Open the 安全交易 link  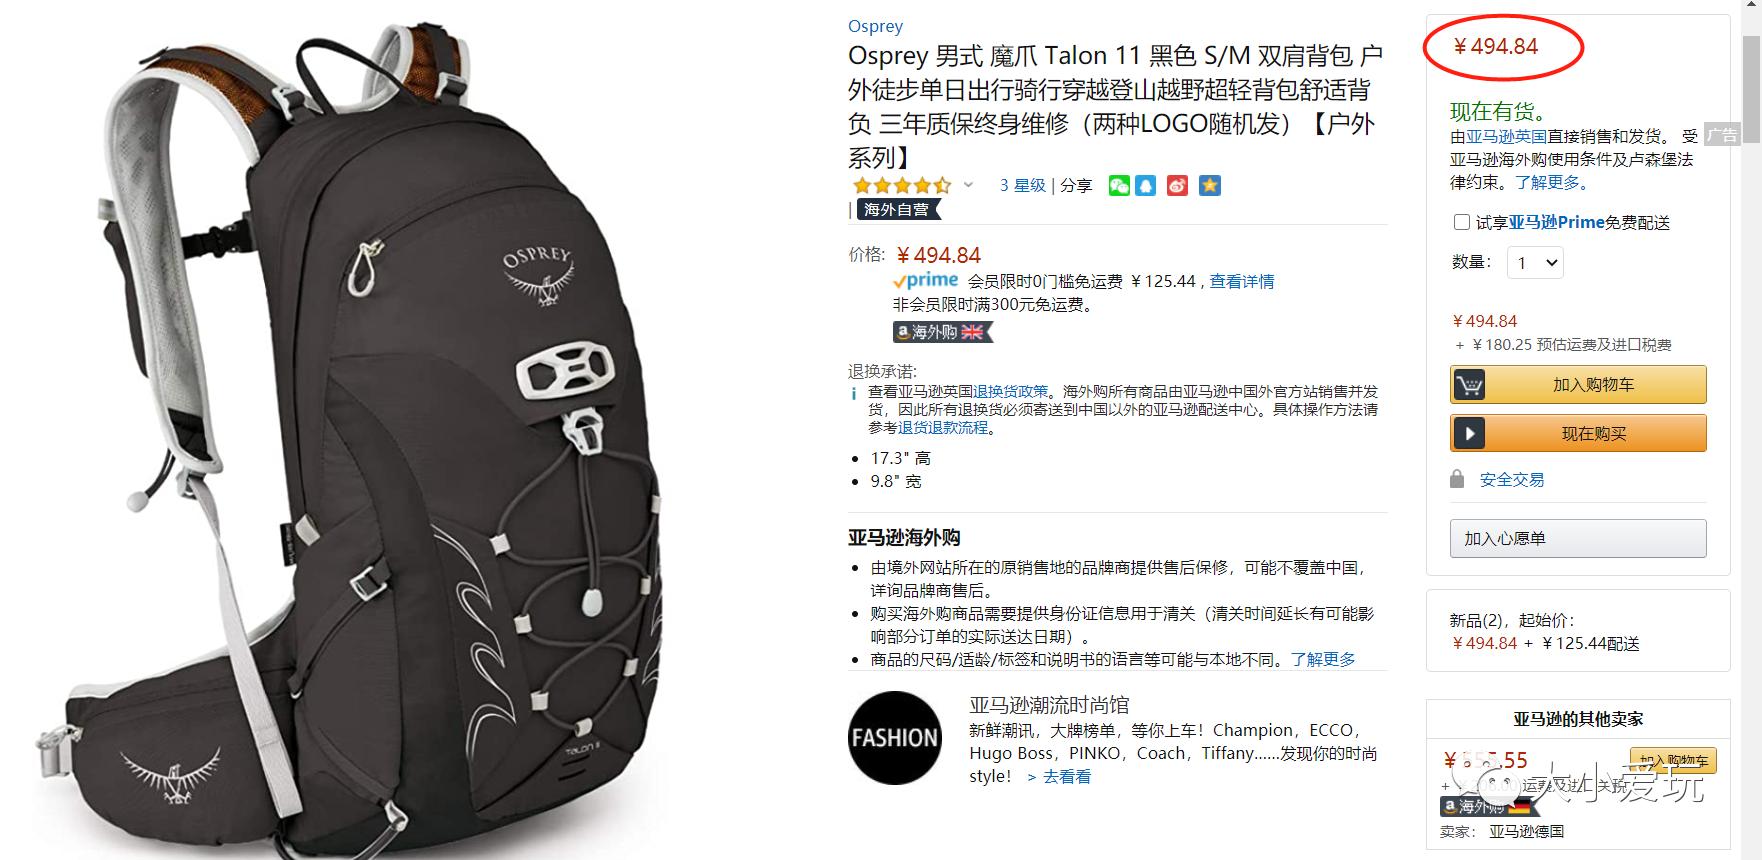pyautogui.click(x=1512, y=479)
